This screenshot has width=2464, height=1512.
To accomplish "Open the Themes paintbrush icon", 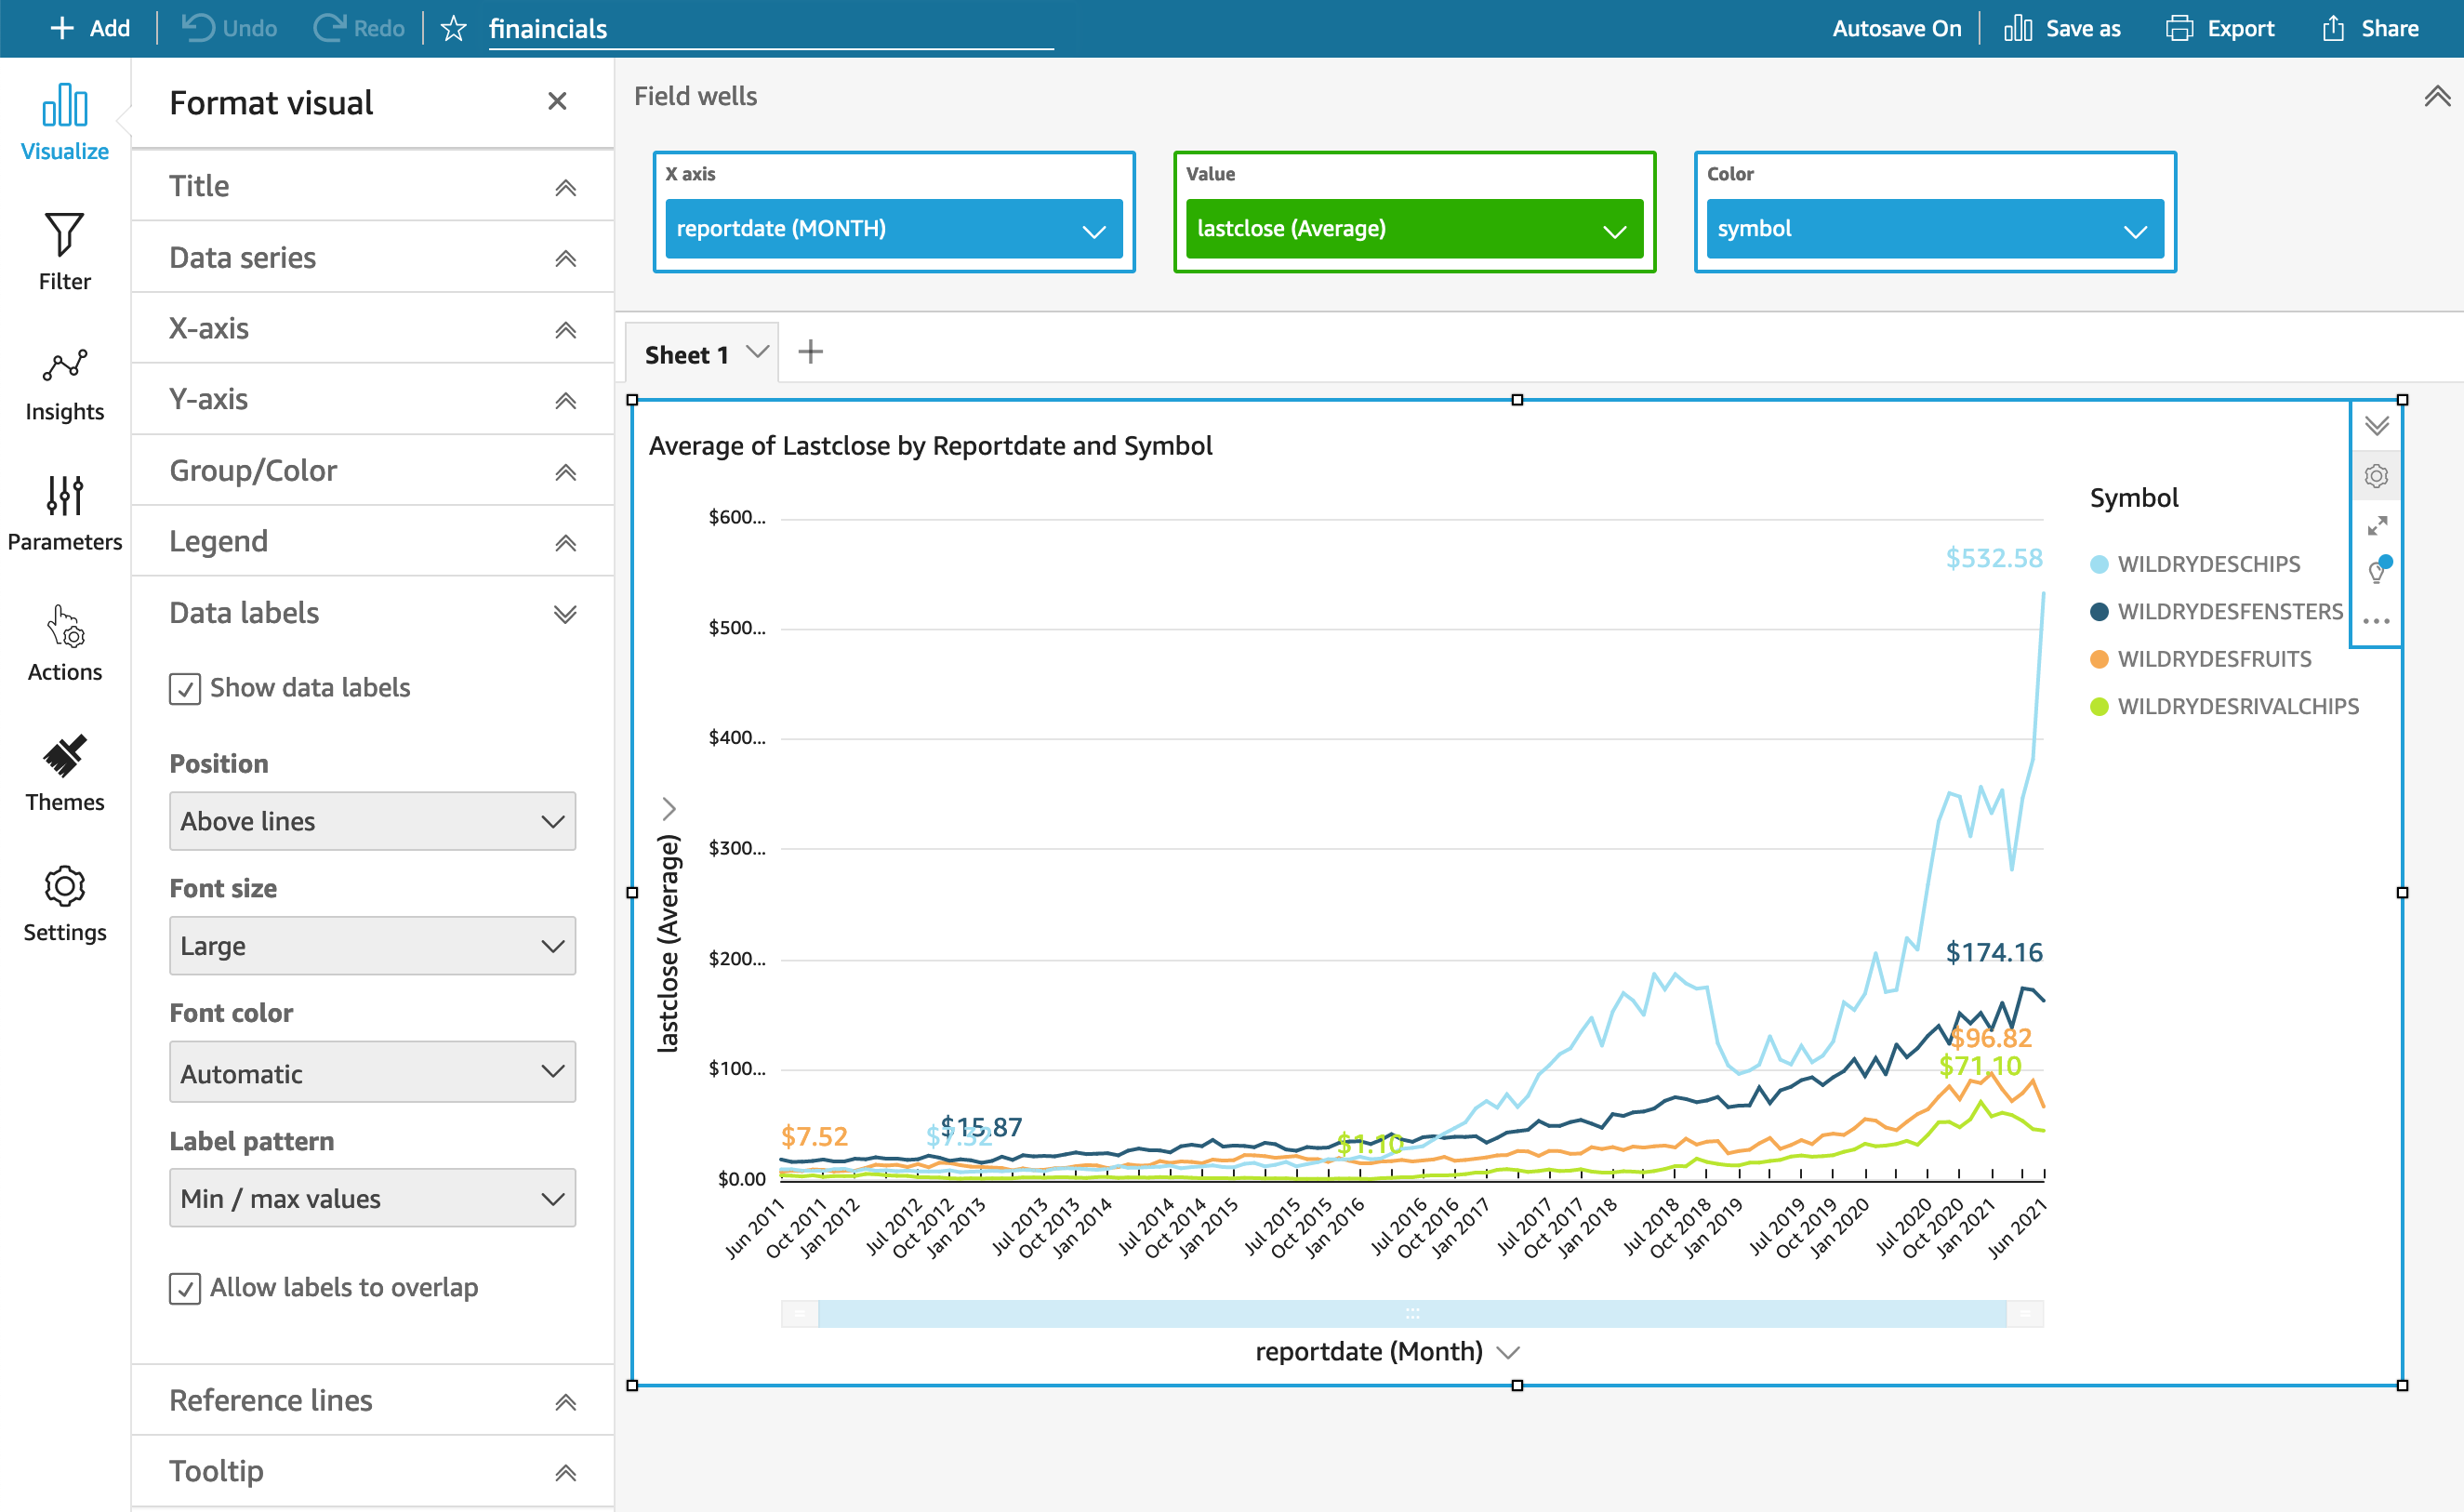I will pyautogui.click(x=64, y=772).
